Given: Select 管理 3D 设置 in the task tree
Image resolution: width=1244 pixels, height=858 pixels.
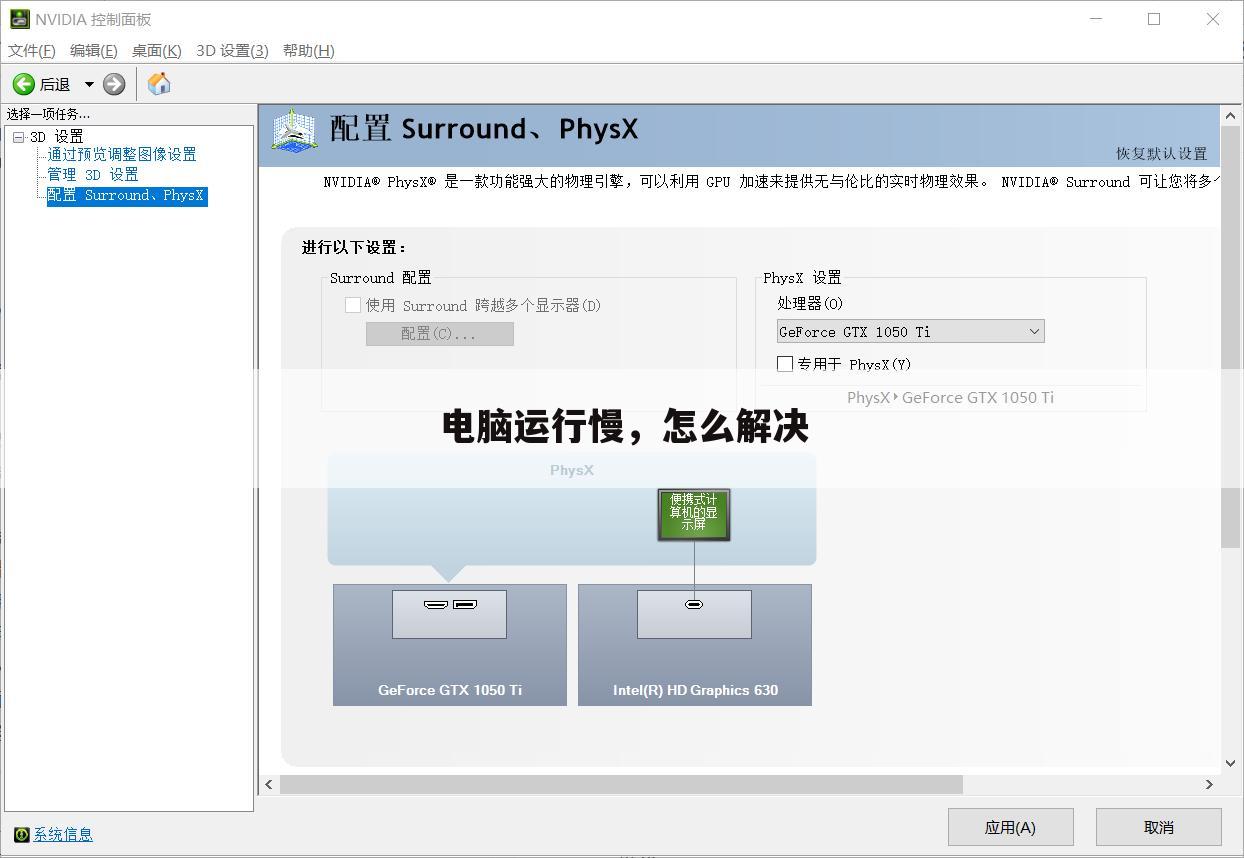Looking at the screenshot, I should point(93,174).
